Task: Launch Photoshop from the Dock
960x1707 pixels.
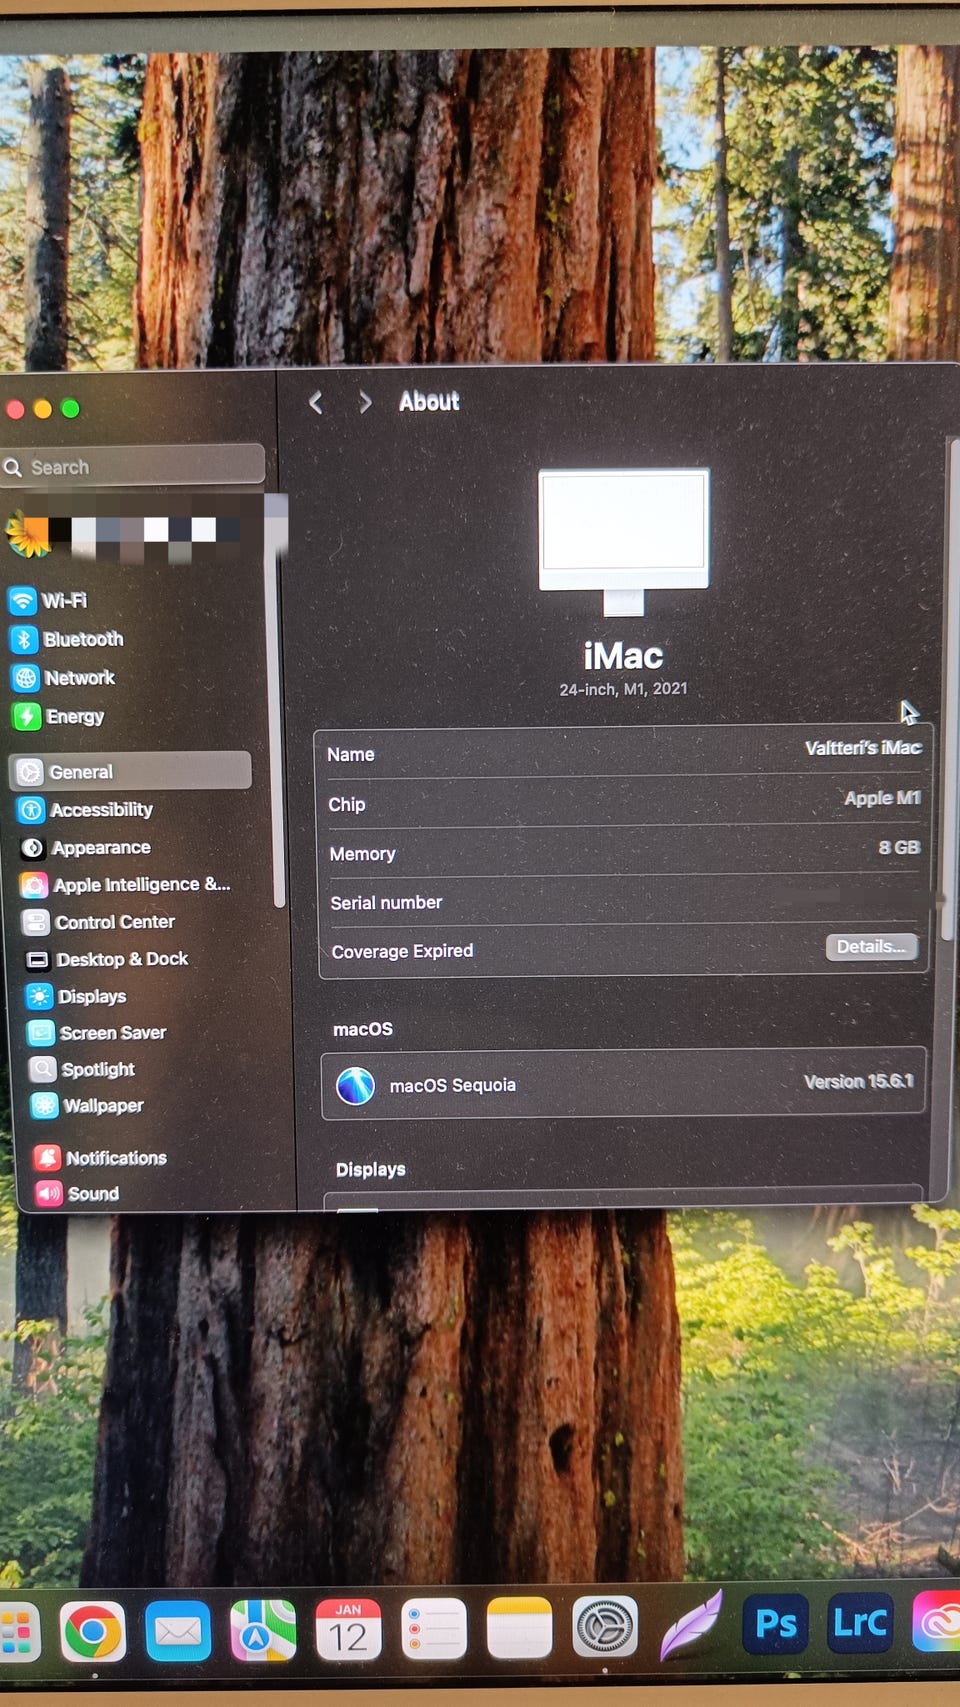Action: tap(776, 1623)
